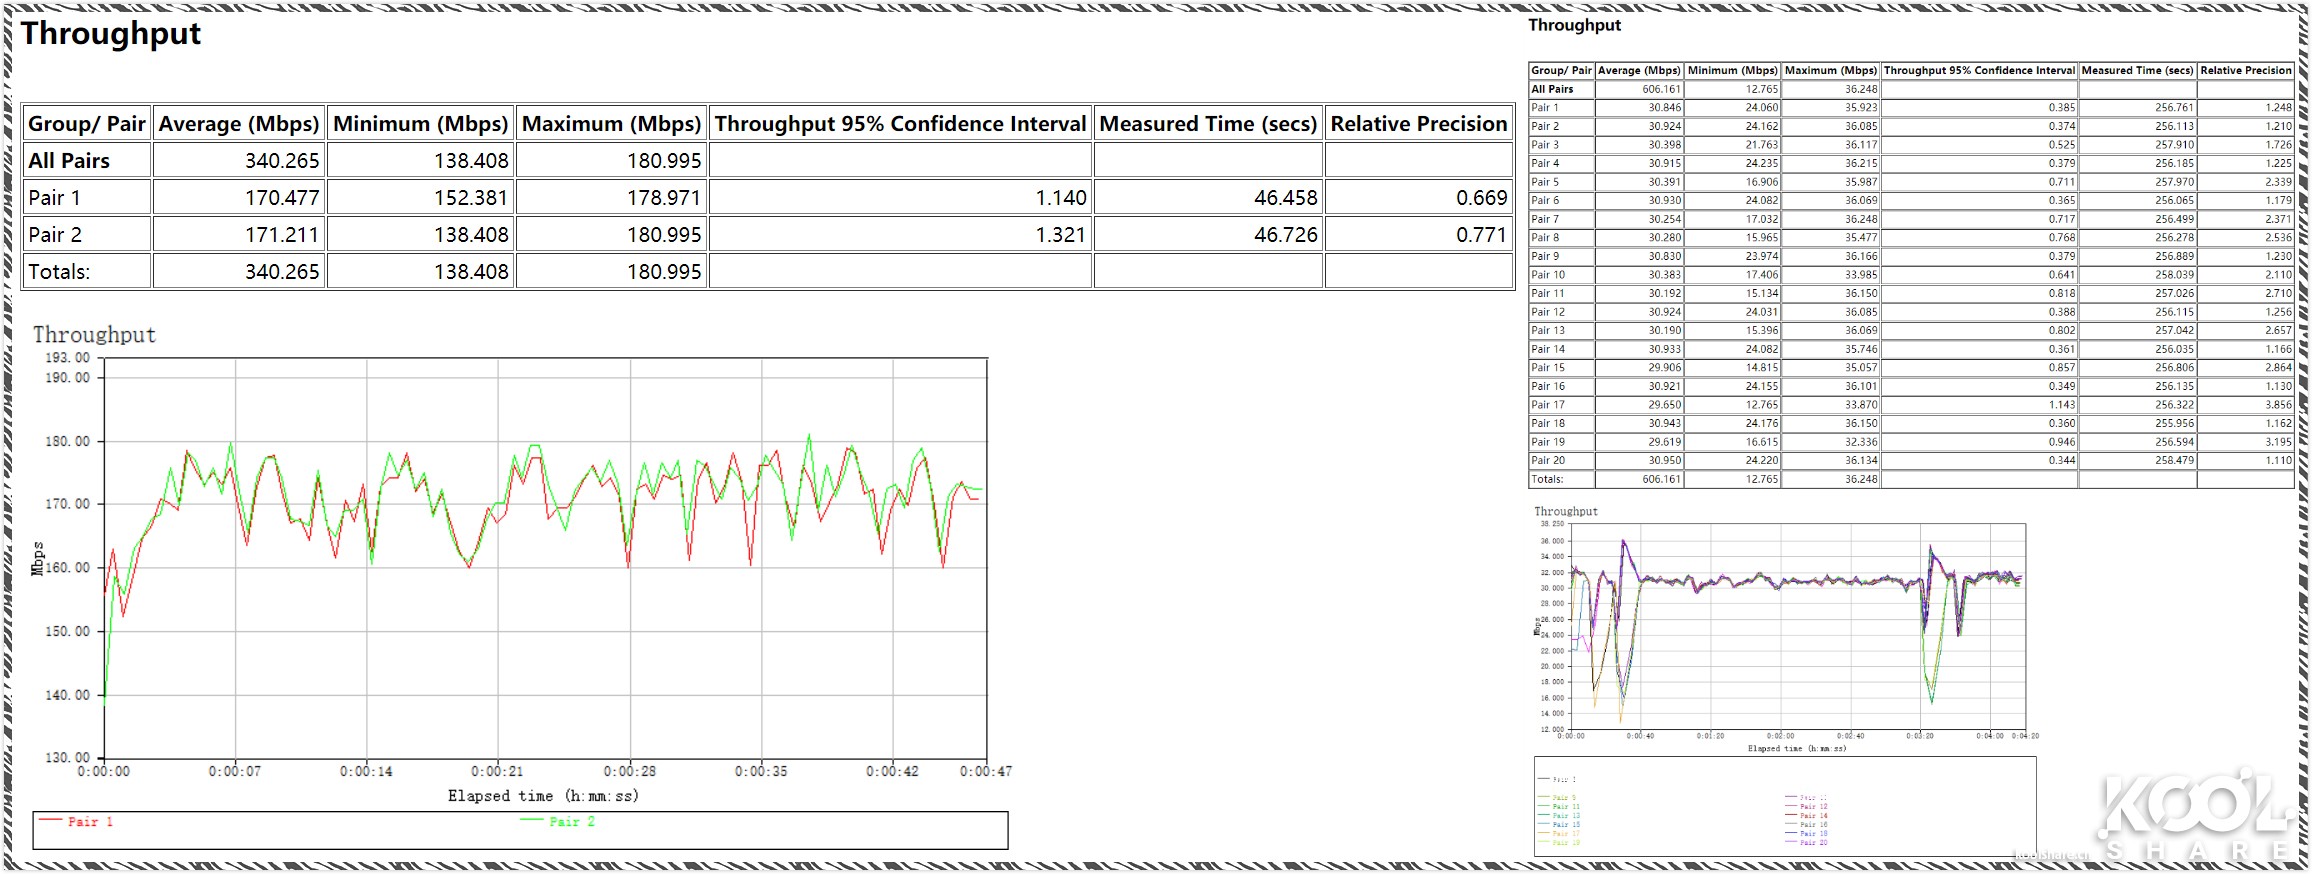Click 'Average (Mbps)' header in left table

click(238, 124)
